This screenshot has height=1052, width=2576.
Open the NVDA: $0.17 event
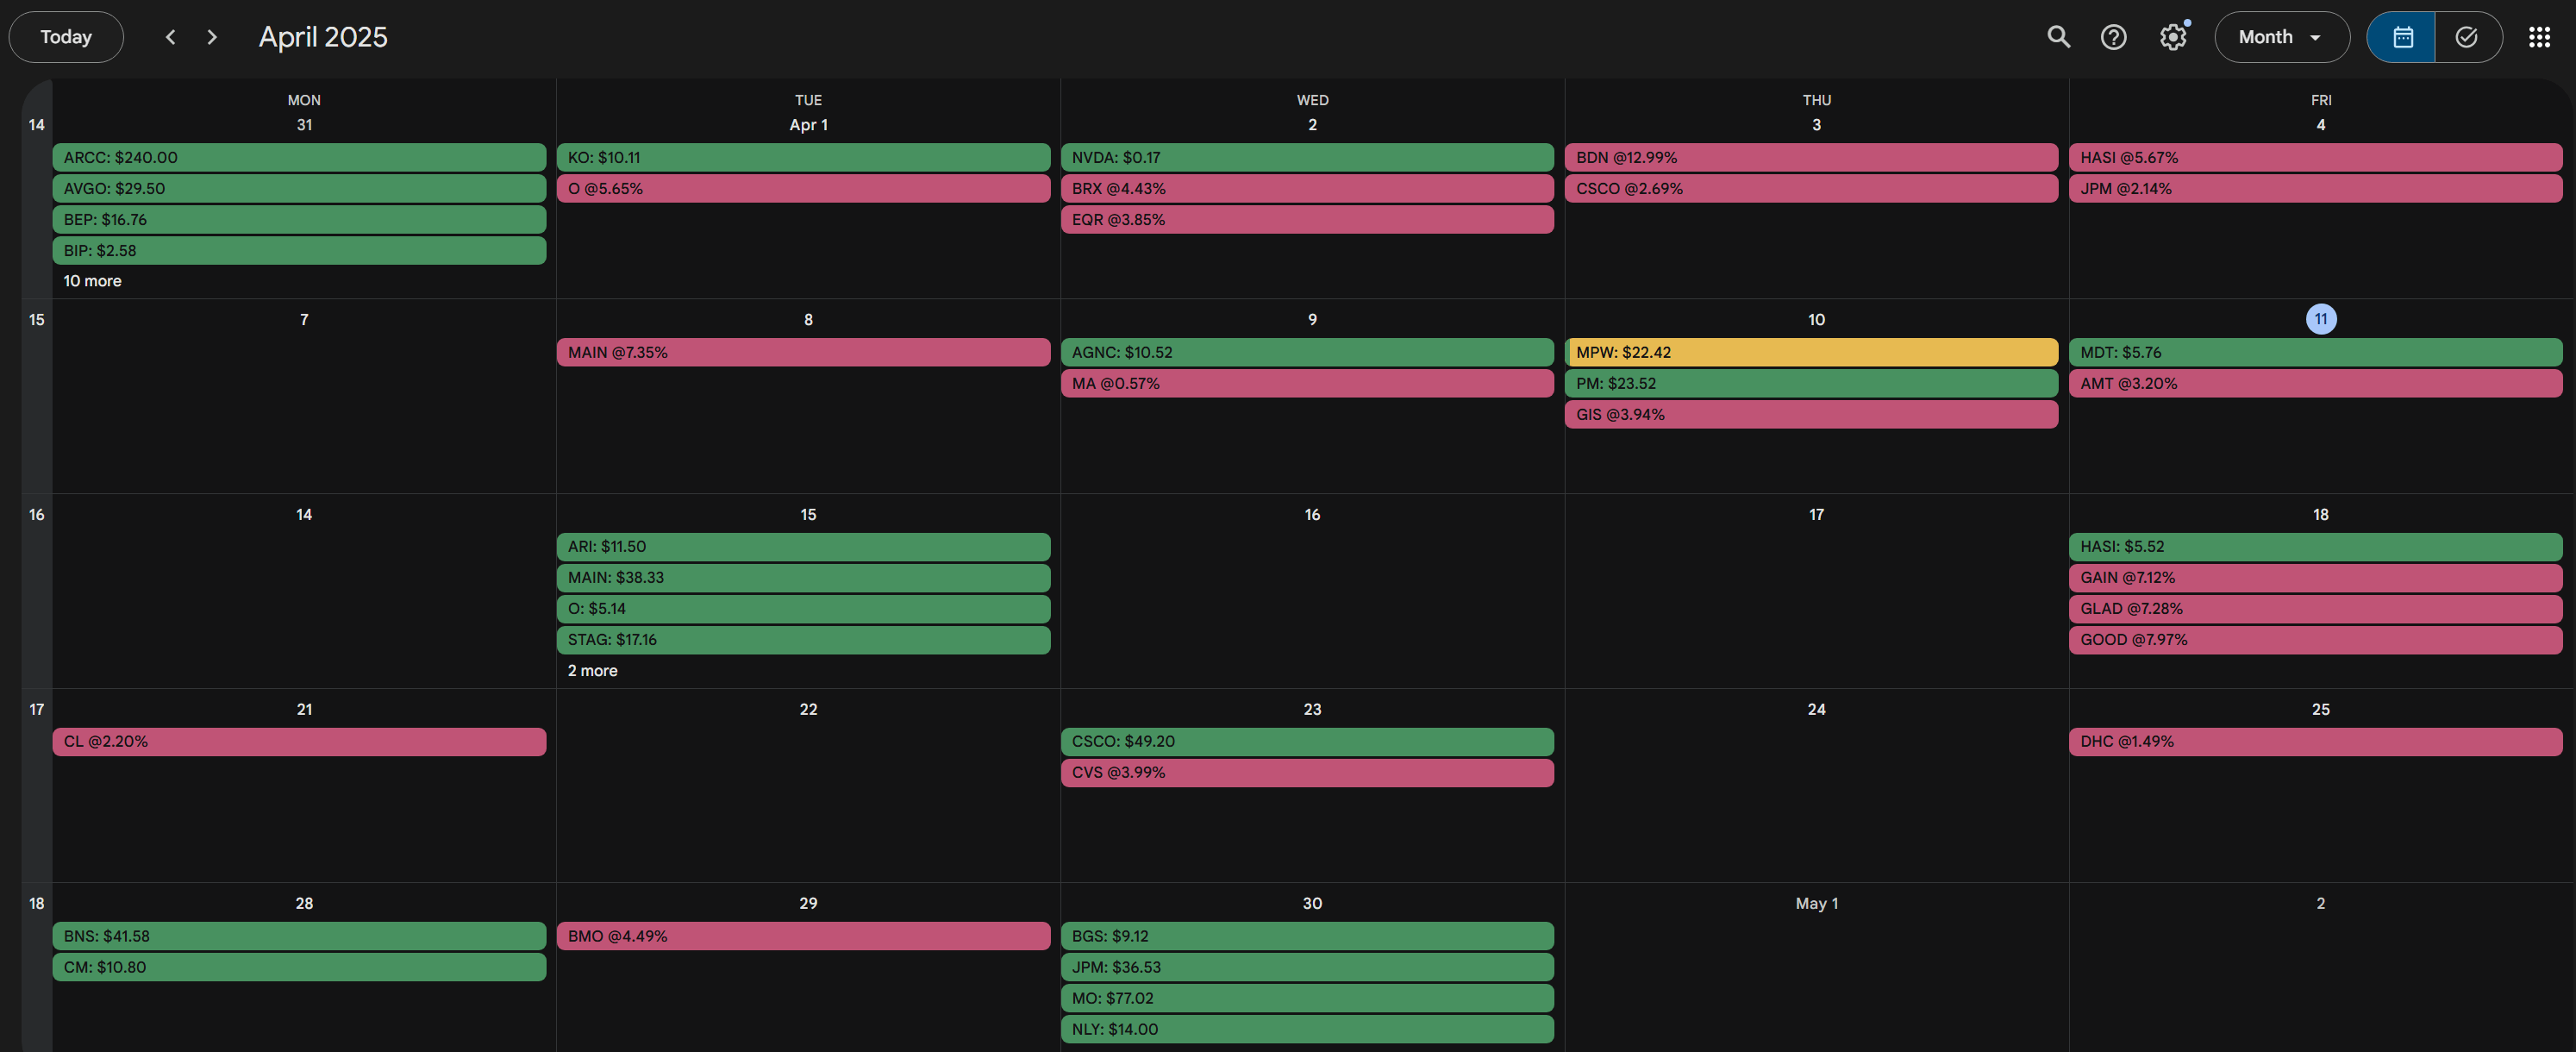1306,157
